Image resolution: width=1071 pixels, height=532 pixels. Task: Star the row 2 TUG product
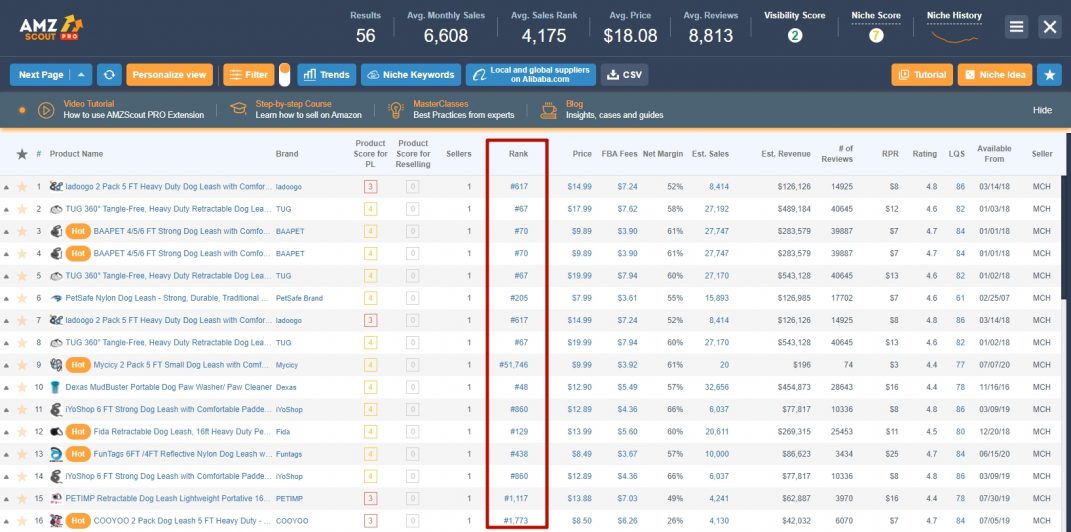point(22,209)
